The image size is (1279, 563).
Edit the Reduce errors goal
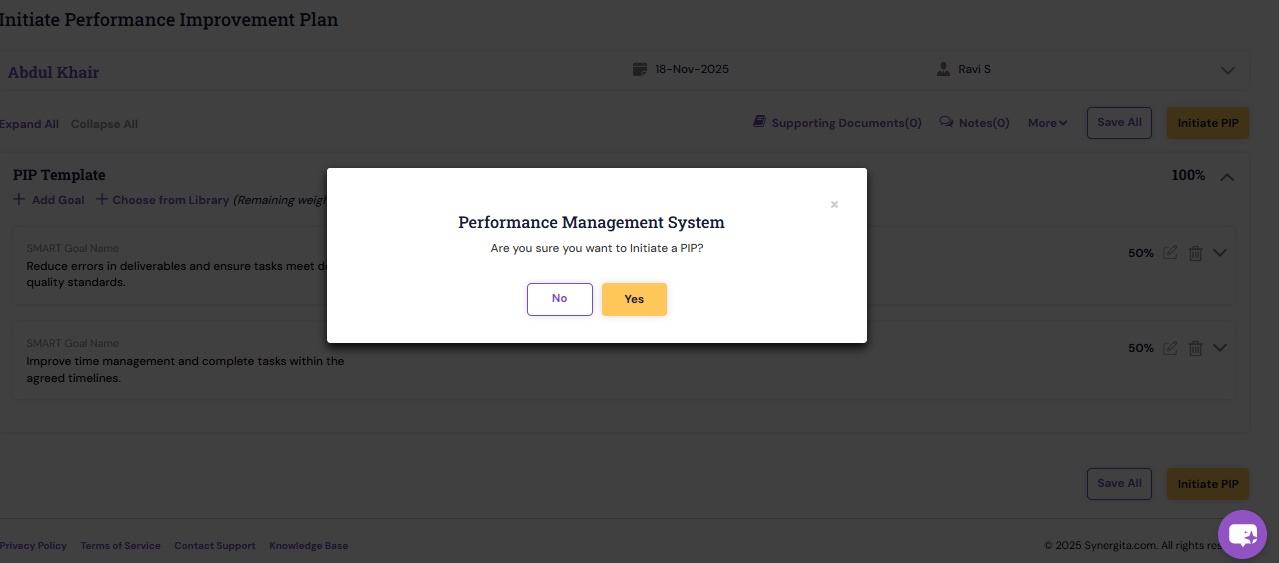(1170, 253)
